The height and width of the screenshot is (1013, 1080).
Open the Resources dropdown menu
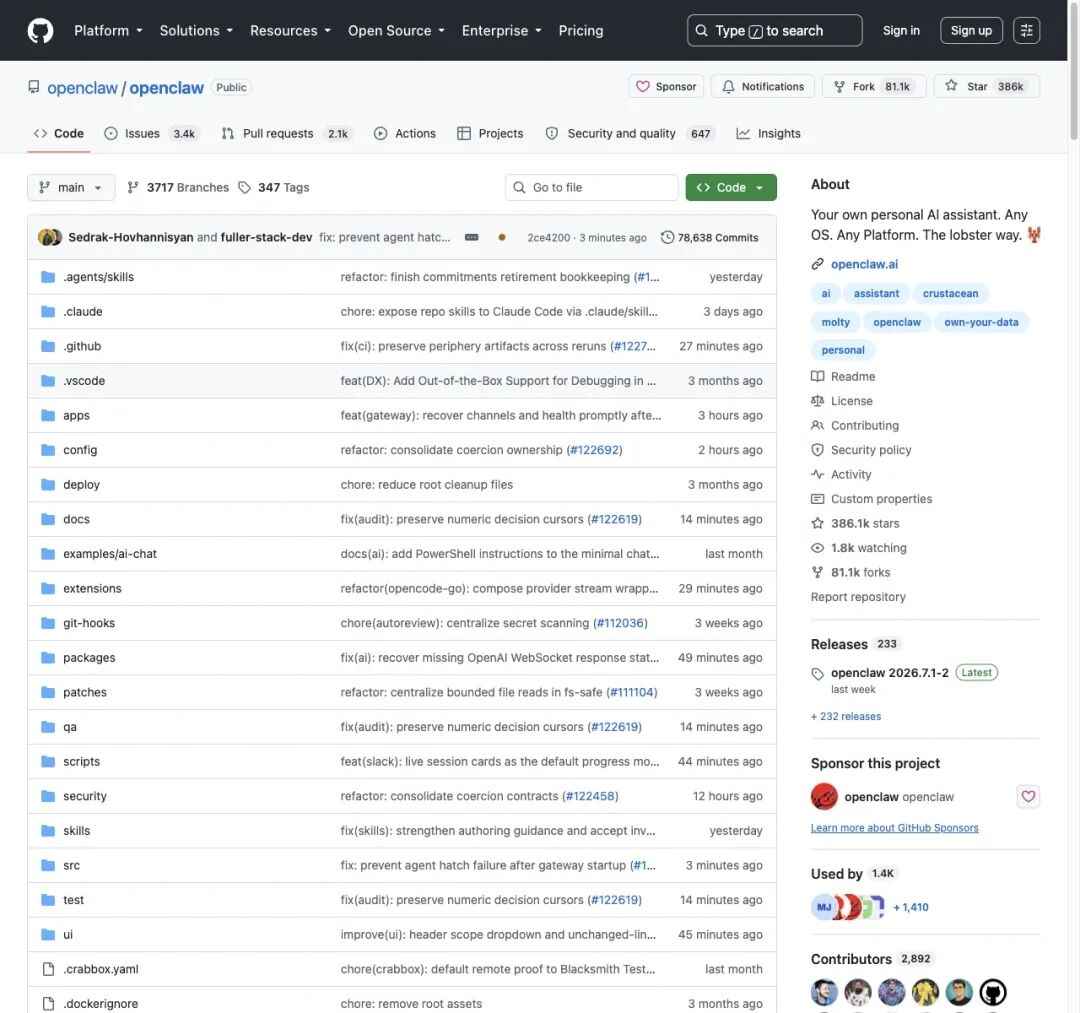[290, 31]
